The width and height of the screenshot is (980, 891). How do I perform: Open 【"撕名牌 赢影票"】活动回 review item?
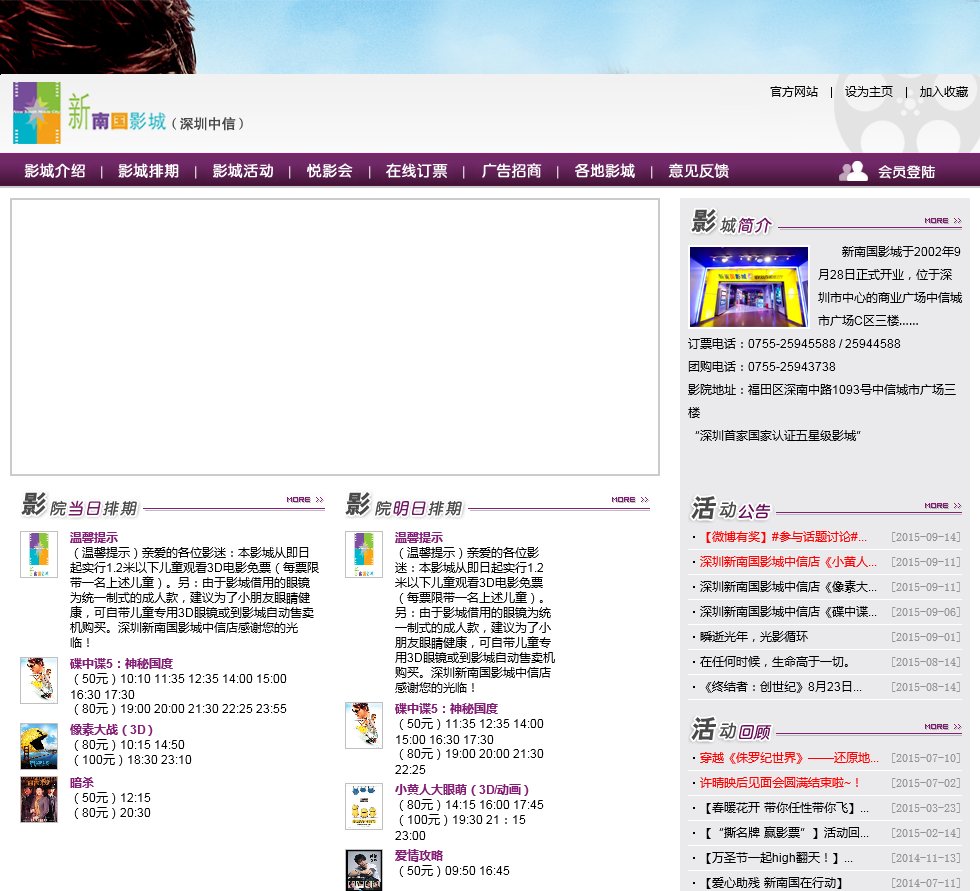(x=784, y=833)
